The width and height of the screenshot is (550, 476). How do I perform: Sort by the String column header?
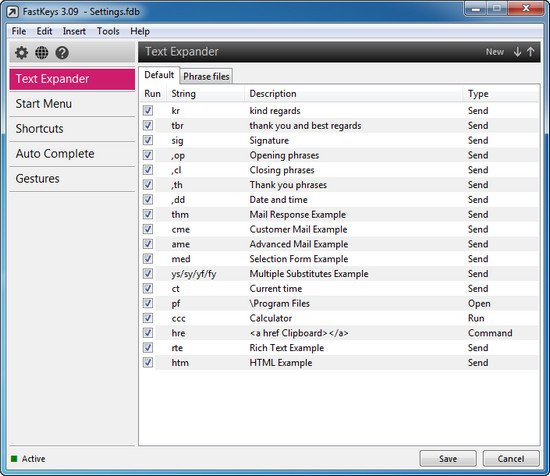point(207,94)
